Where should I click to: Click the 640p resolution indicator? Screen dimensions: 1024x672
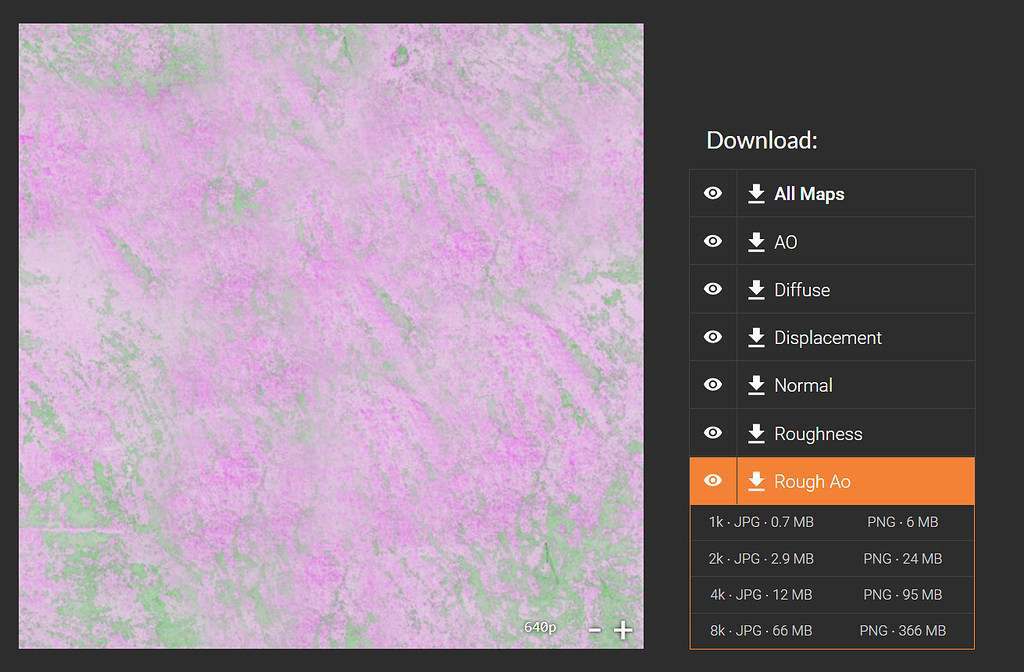[539, 627]
